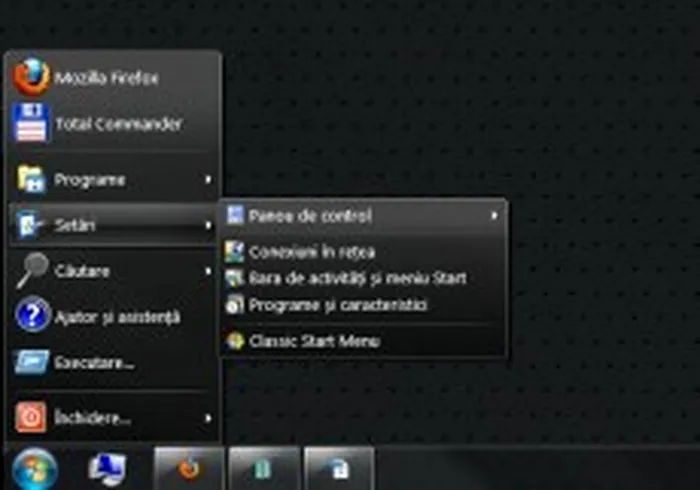Viewport: 700px width, 490px height.
Task: Click the Ajutor și asistență help icon
Action: (x=32, y=316)
